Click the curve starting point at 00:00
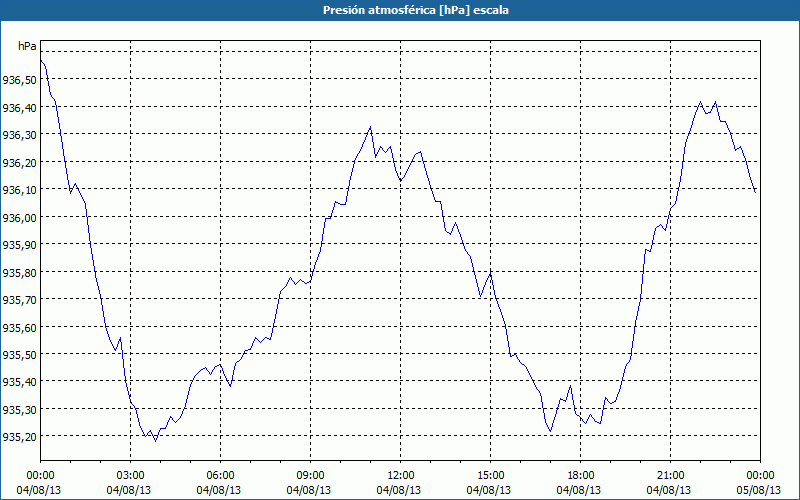800x500 pixels. tap(41, 61)
